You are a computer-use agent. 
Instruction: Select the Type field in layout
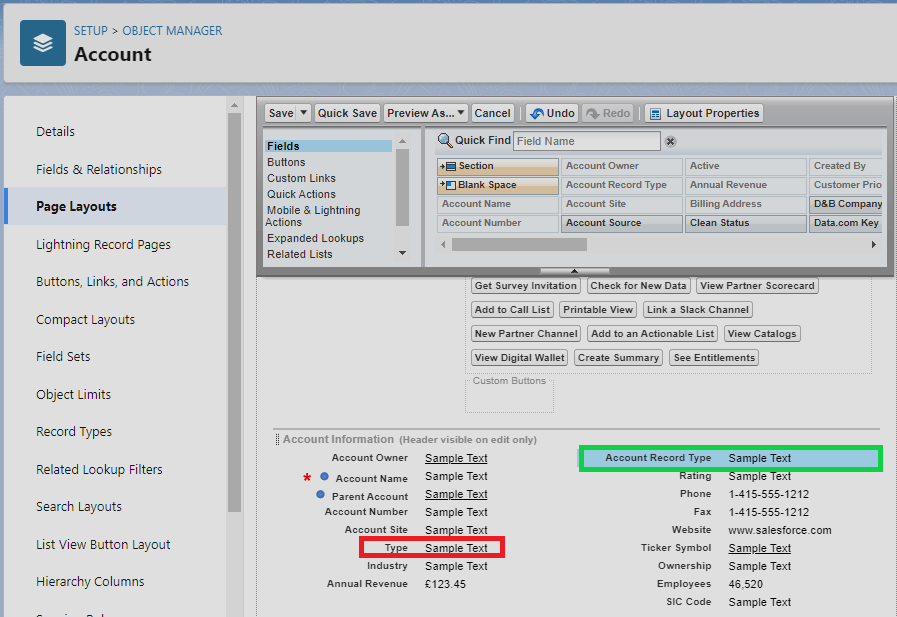point(432,548)
